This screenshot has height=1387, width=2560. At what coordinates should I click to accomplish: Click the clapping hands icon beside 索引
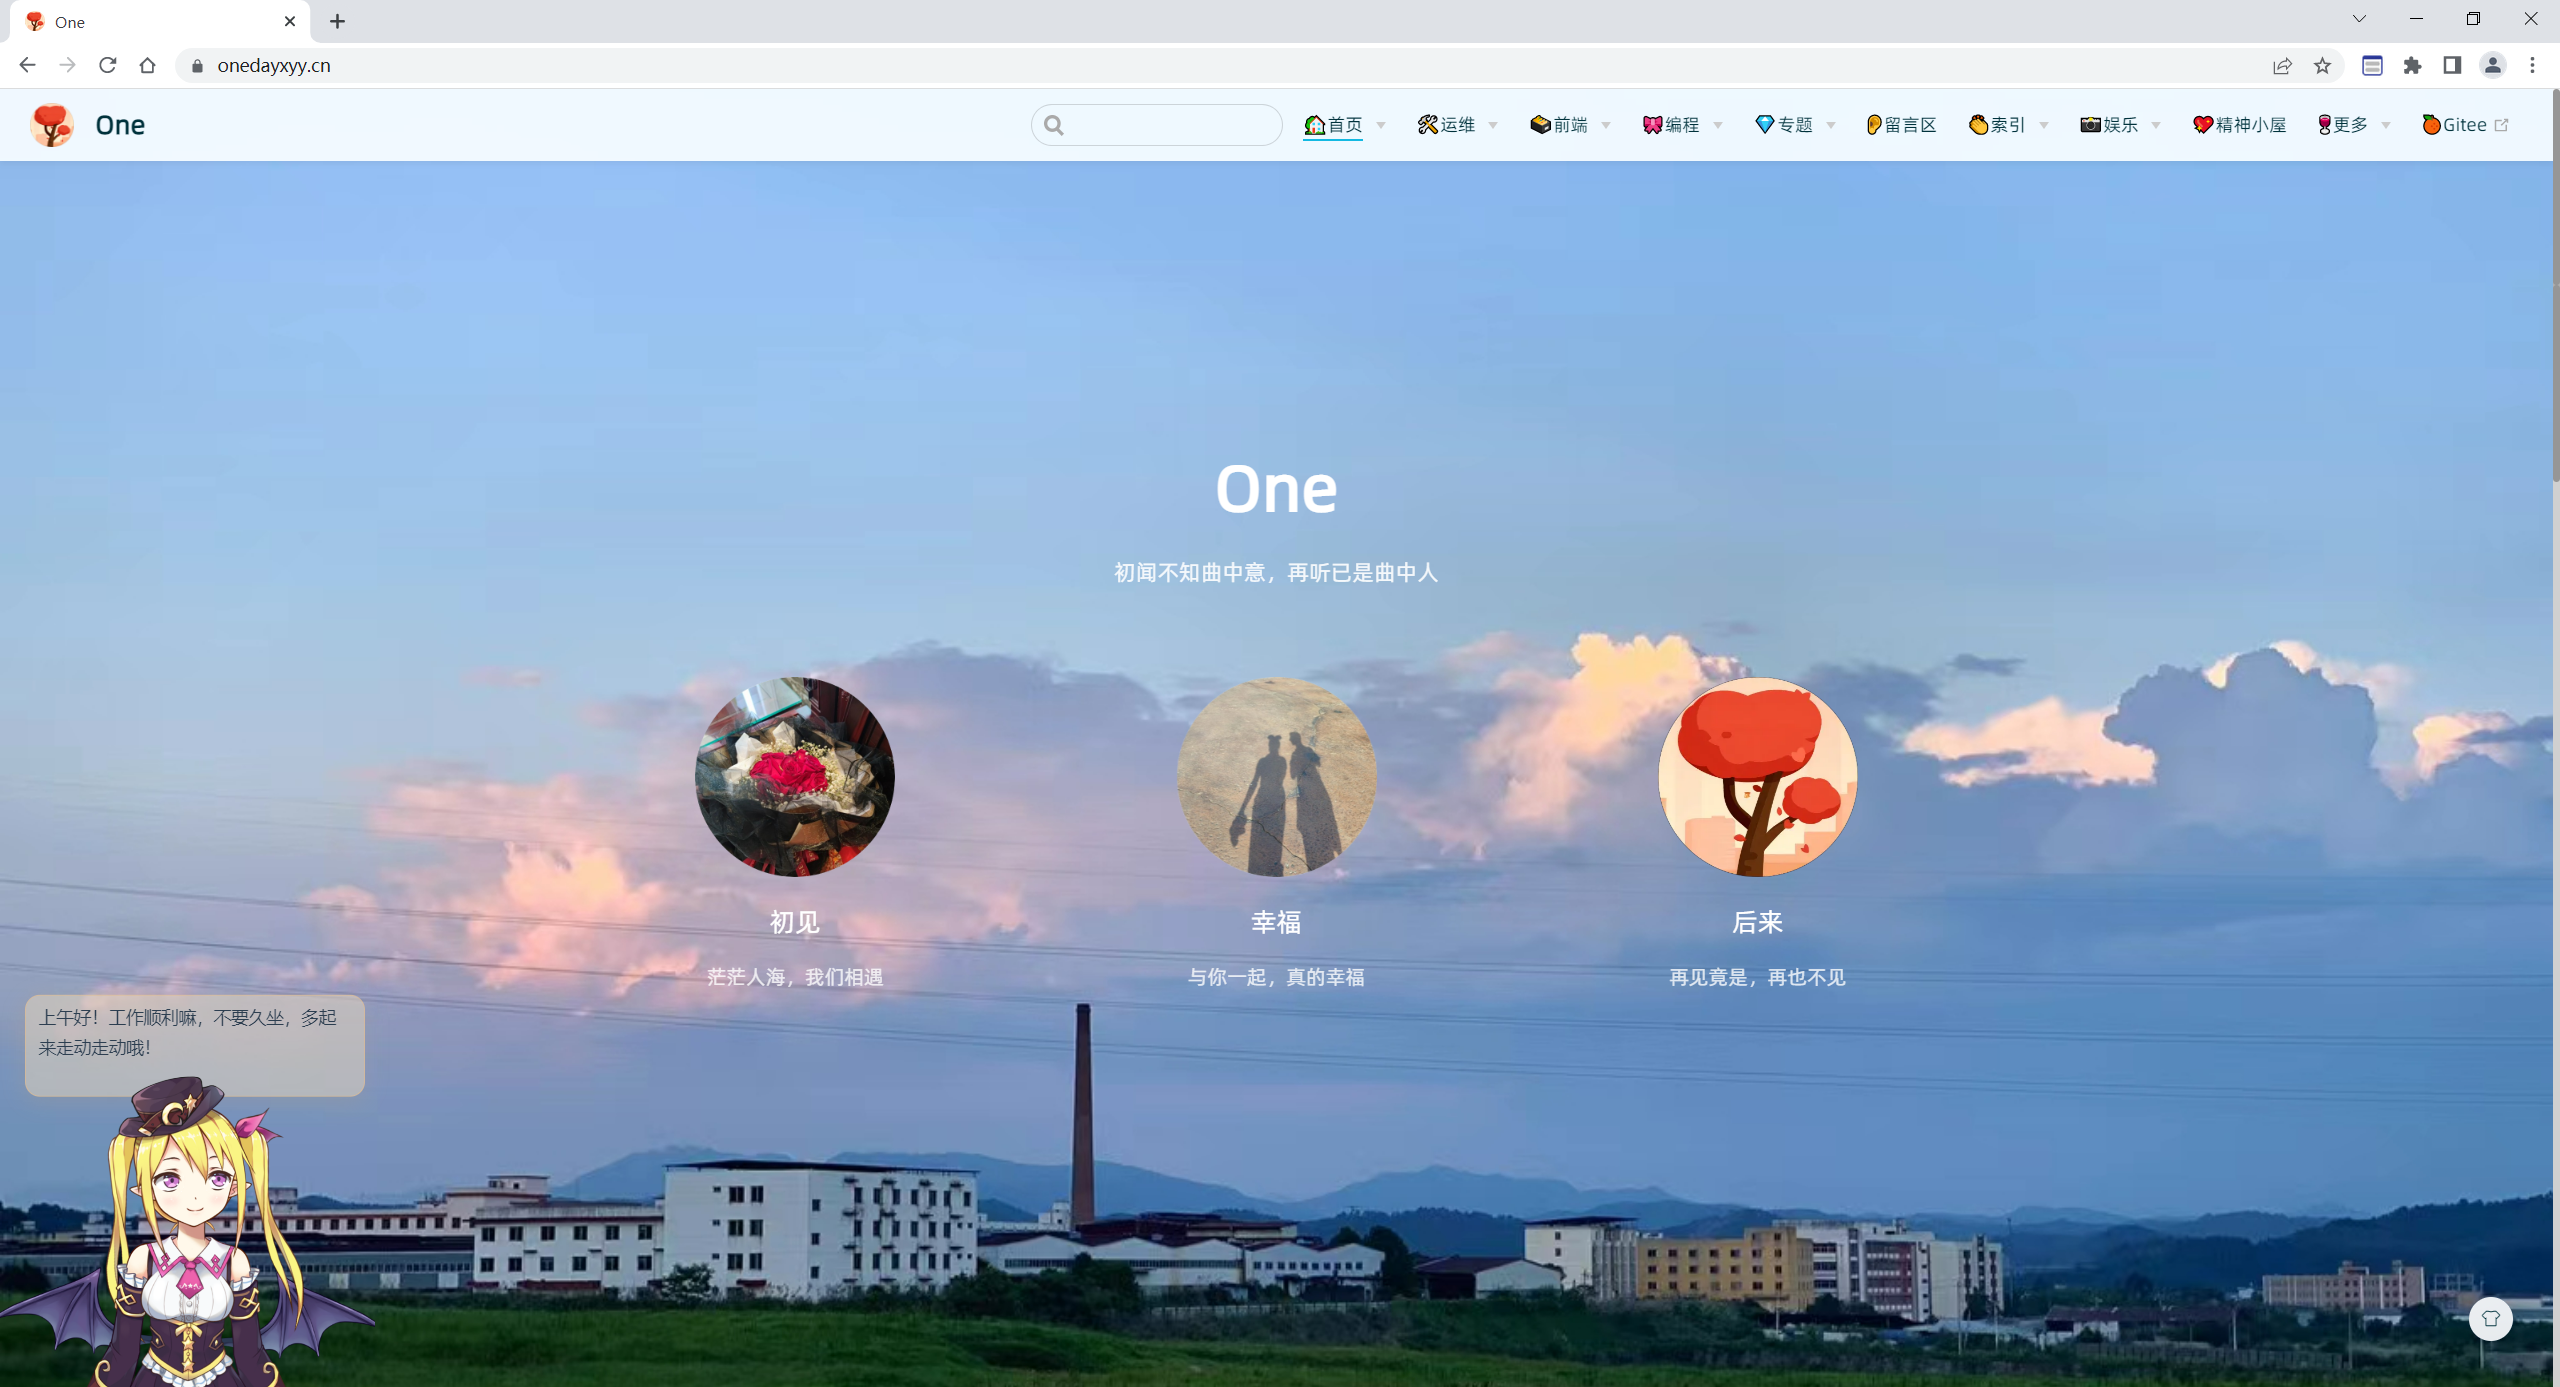pos(1978,125)
